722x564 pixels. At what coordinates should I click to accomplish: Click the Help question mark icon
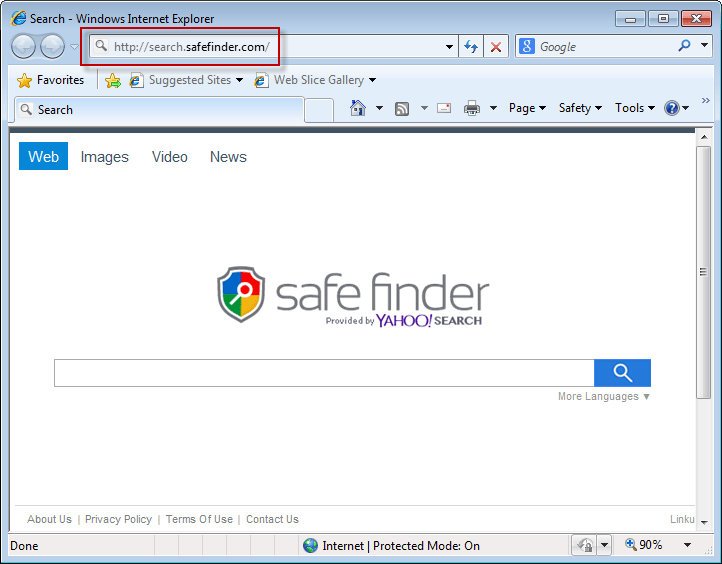tap(672, 108)
